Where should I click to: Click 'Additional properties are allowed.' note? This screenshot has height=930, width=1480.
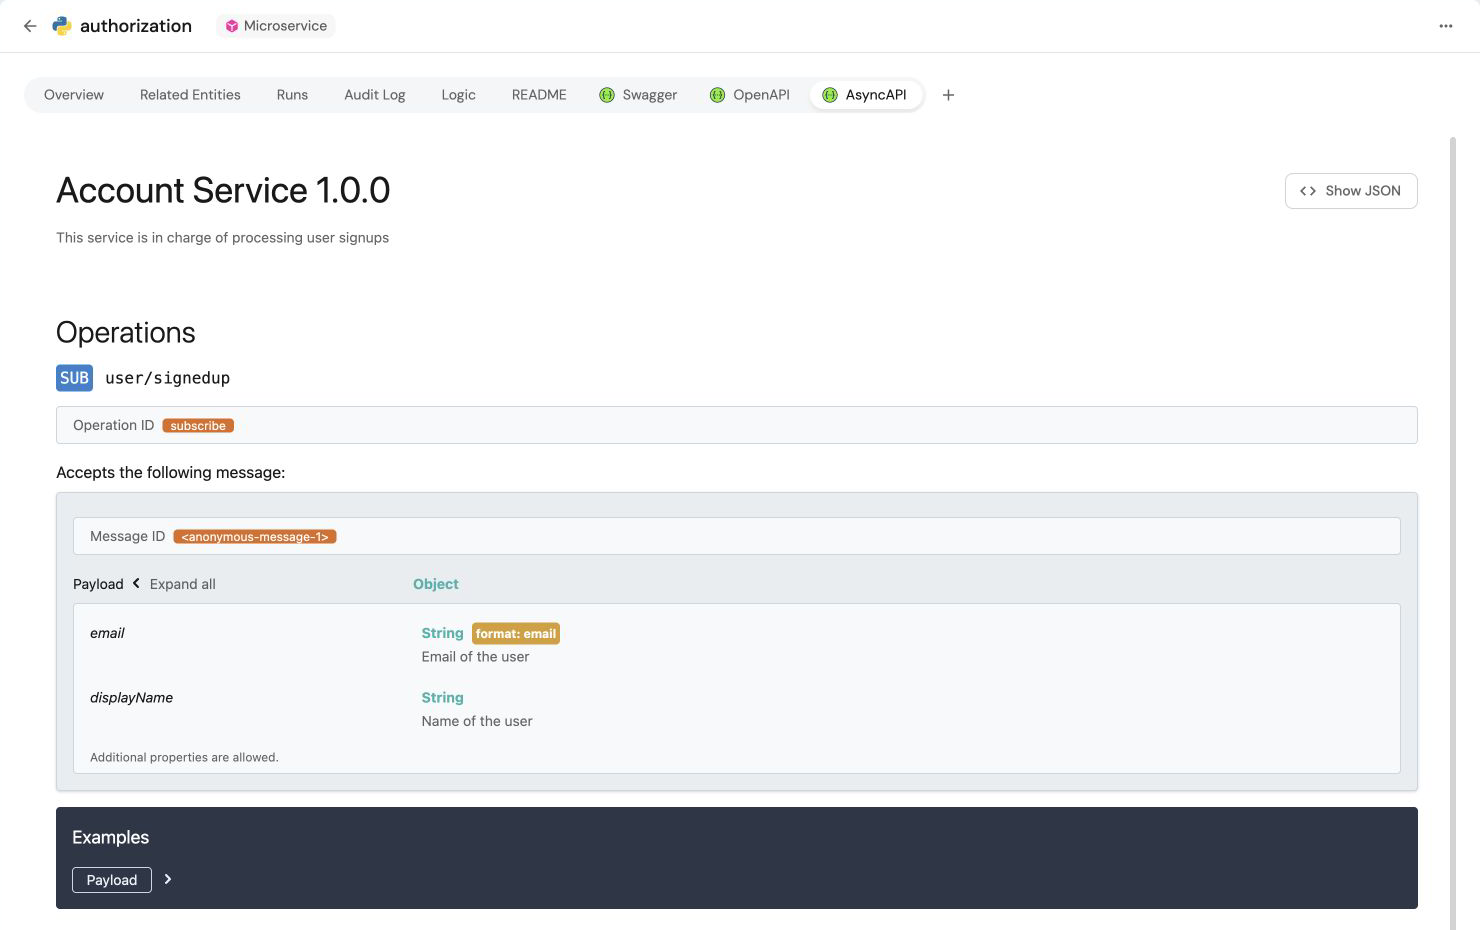pyautogui.click(x=184, y=757)
